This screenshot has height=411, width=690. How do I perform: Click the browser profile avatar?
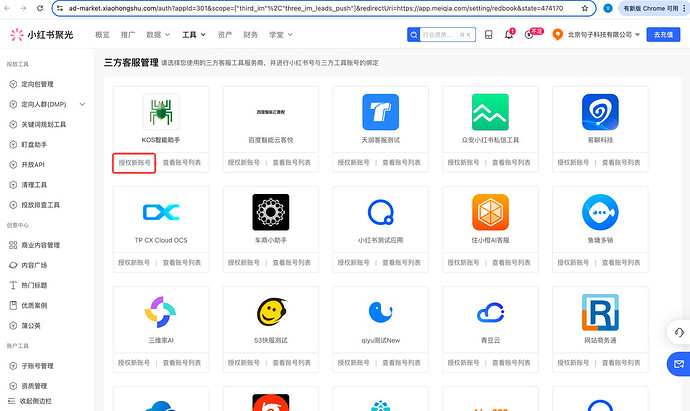(x=608, y=8)
